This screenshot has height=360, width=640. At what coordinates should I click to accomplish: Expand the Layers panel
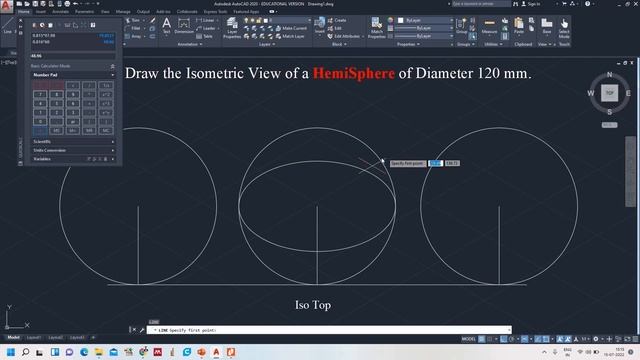(267, 44)
